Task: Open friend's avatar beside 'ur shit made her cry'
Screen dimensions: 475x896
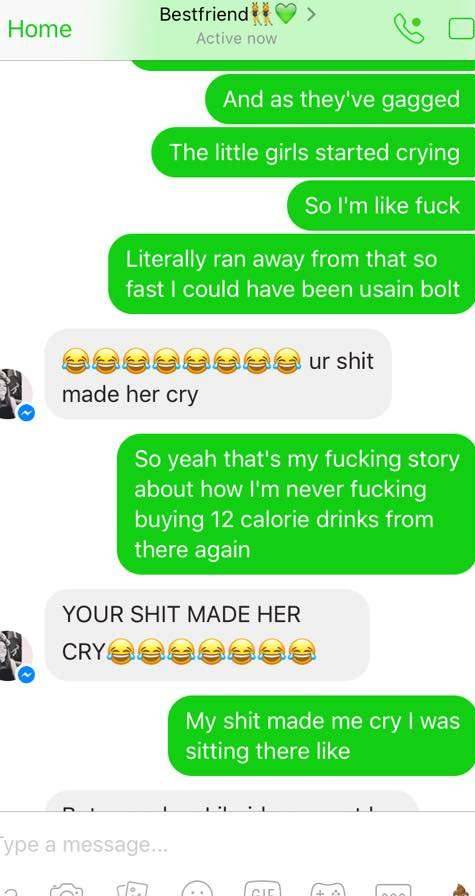Action: [15, 394]
